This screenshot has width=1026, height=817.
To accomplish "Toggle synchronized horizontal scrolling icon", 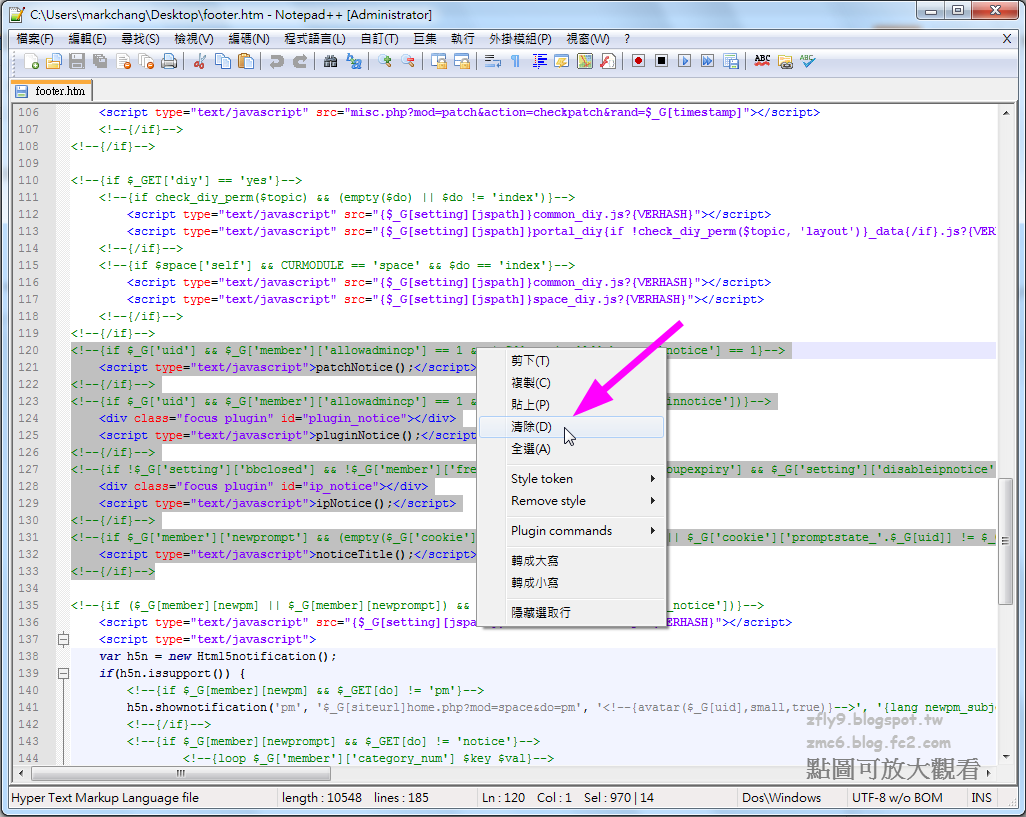I will (462, 61).
